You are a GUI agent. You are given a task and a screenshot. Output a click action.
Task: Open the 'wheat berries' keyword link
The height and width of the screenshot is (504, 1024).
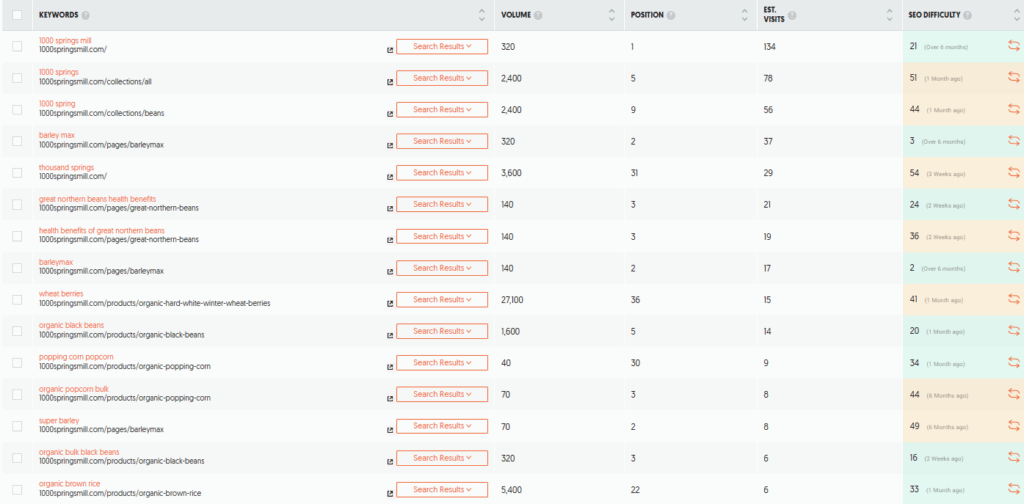point(61,294)
